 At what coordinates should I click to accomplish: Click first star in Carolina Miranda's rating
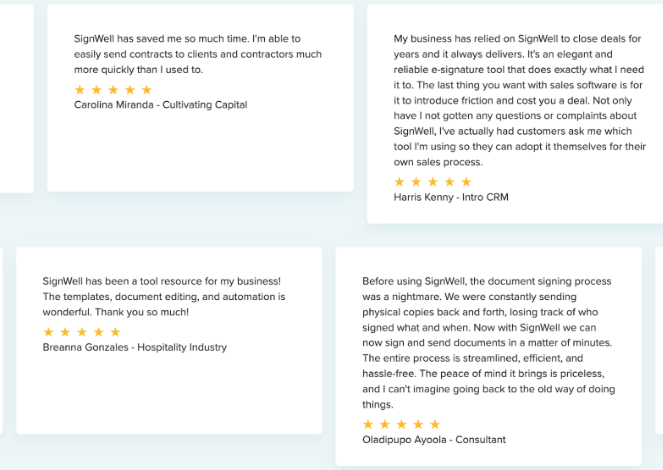[81, 90]
